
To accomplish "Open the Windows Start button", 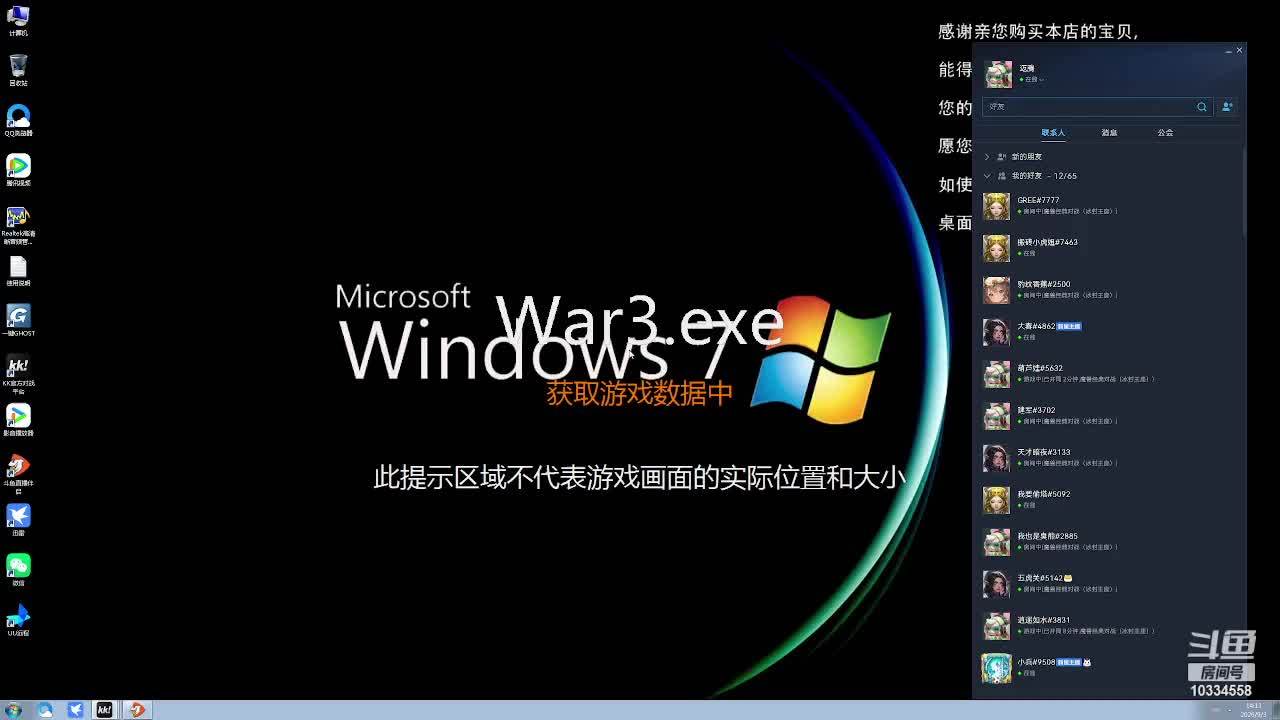I will pos(14,710).
